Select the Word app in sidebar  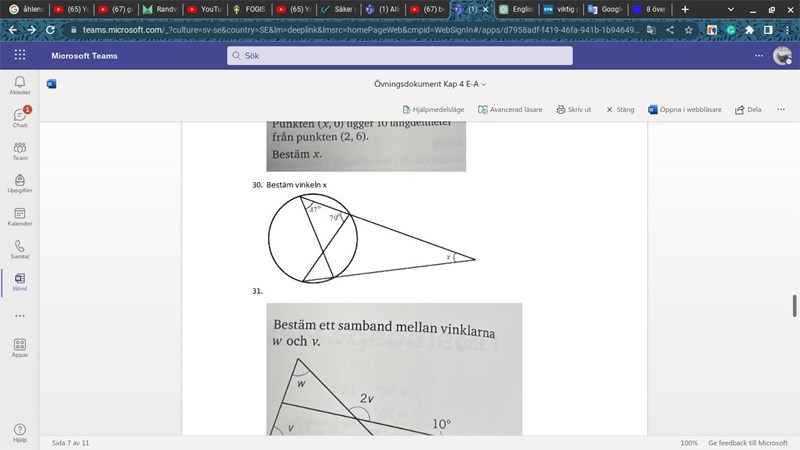20,281
